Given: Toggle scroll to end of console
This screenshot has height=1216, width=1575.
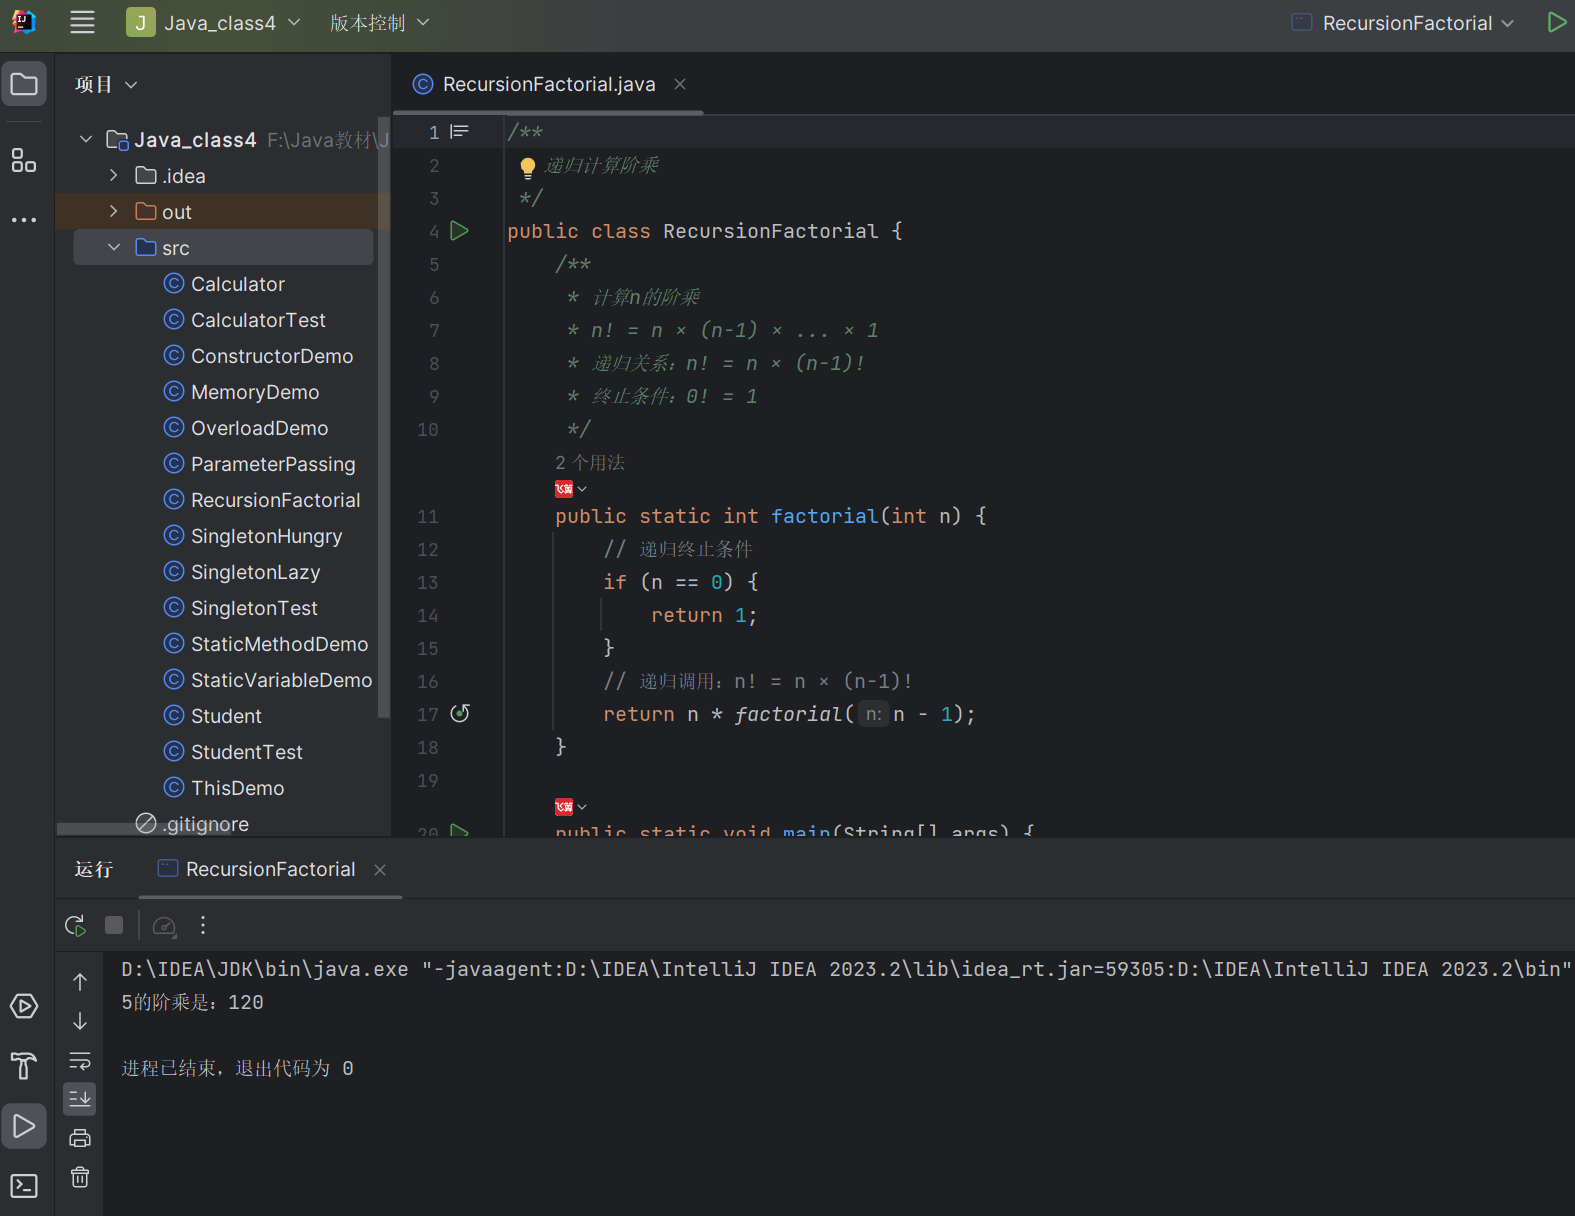Looking at the screenshot, I should [x=80, y=1098].
